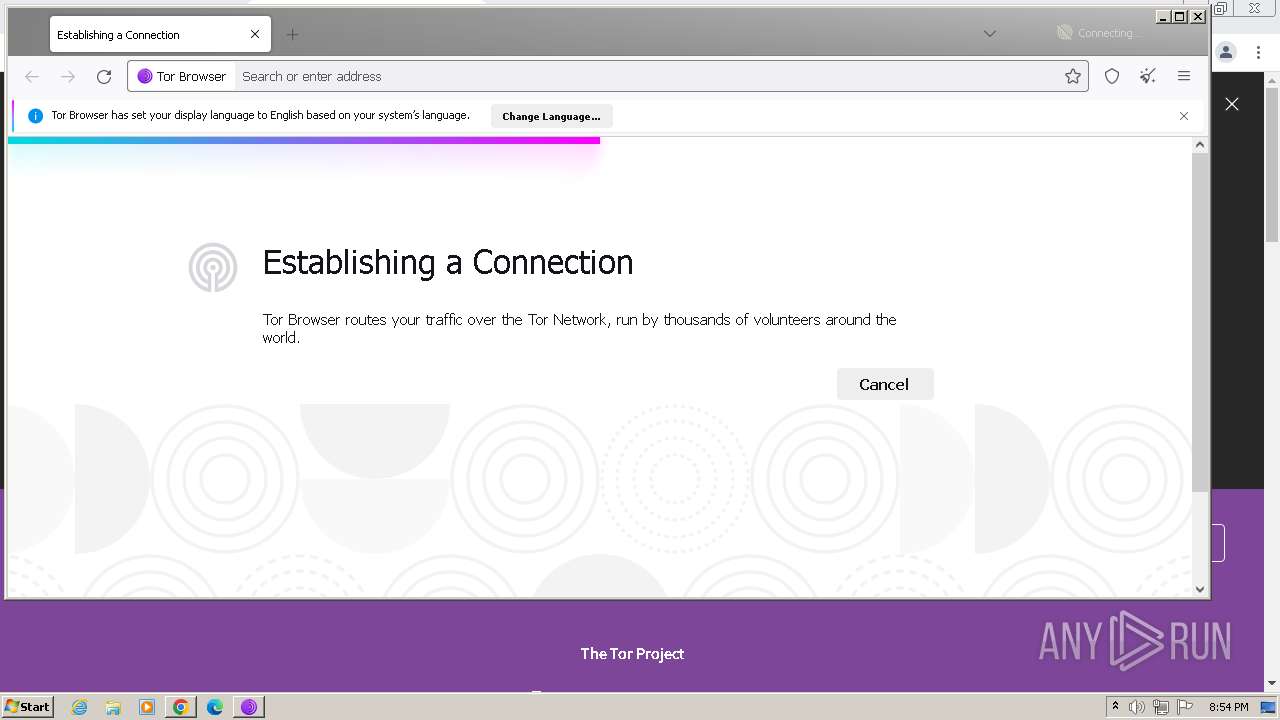Open the shield security level icon

click(1112, 76)
